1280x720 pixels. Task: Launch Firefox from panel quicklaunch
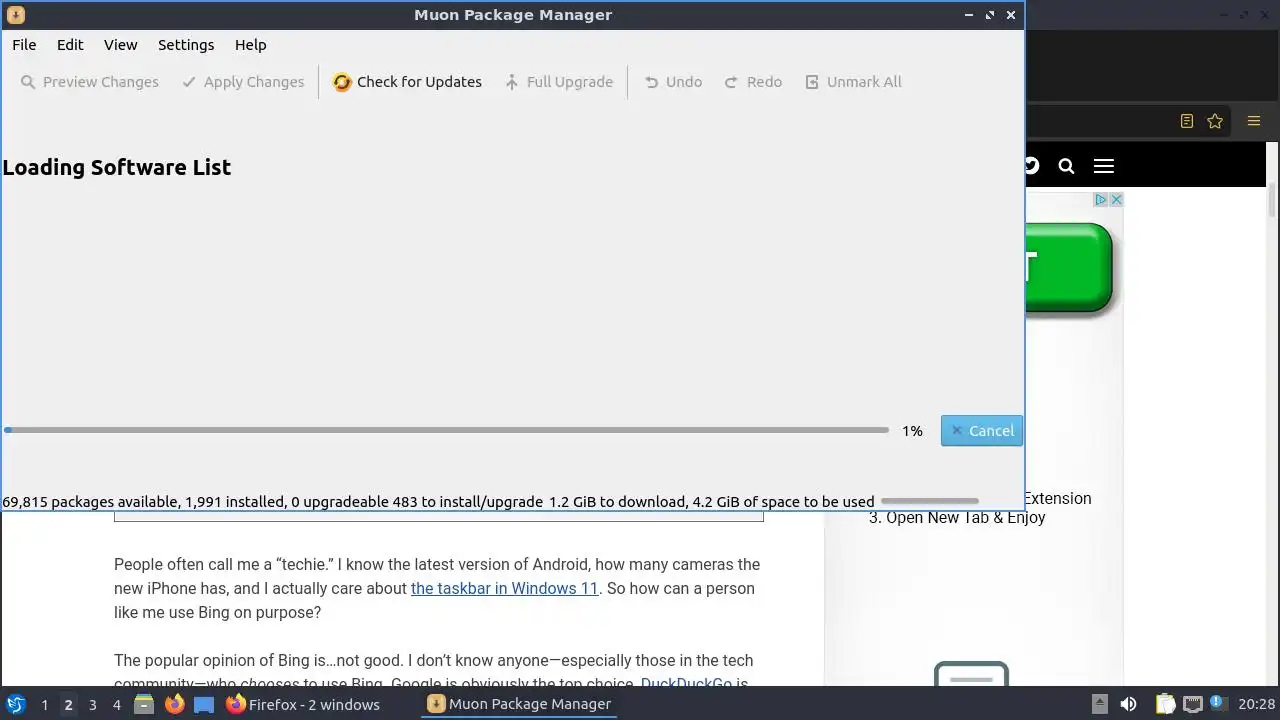pos(174,704)
